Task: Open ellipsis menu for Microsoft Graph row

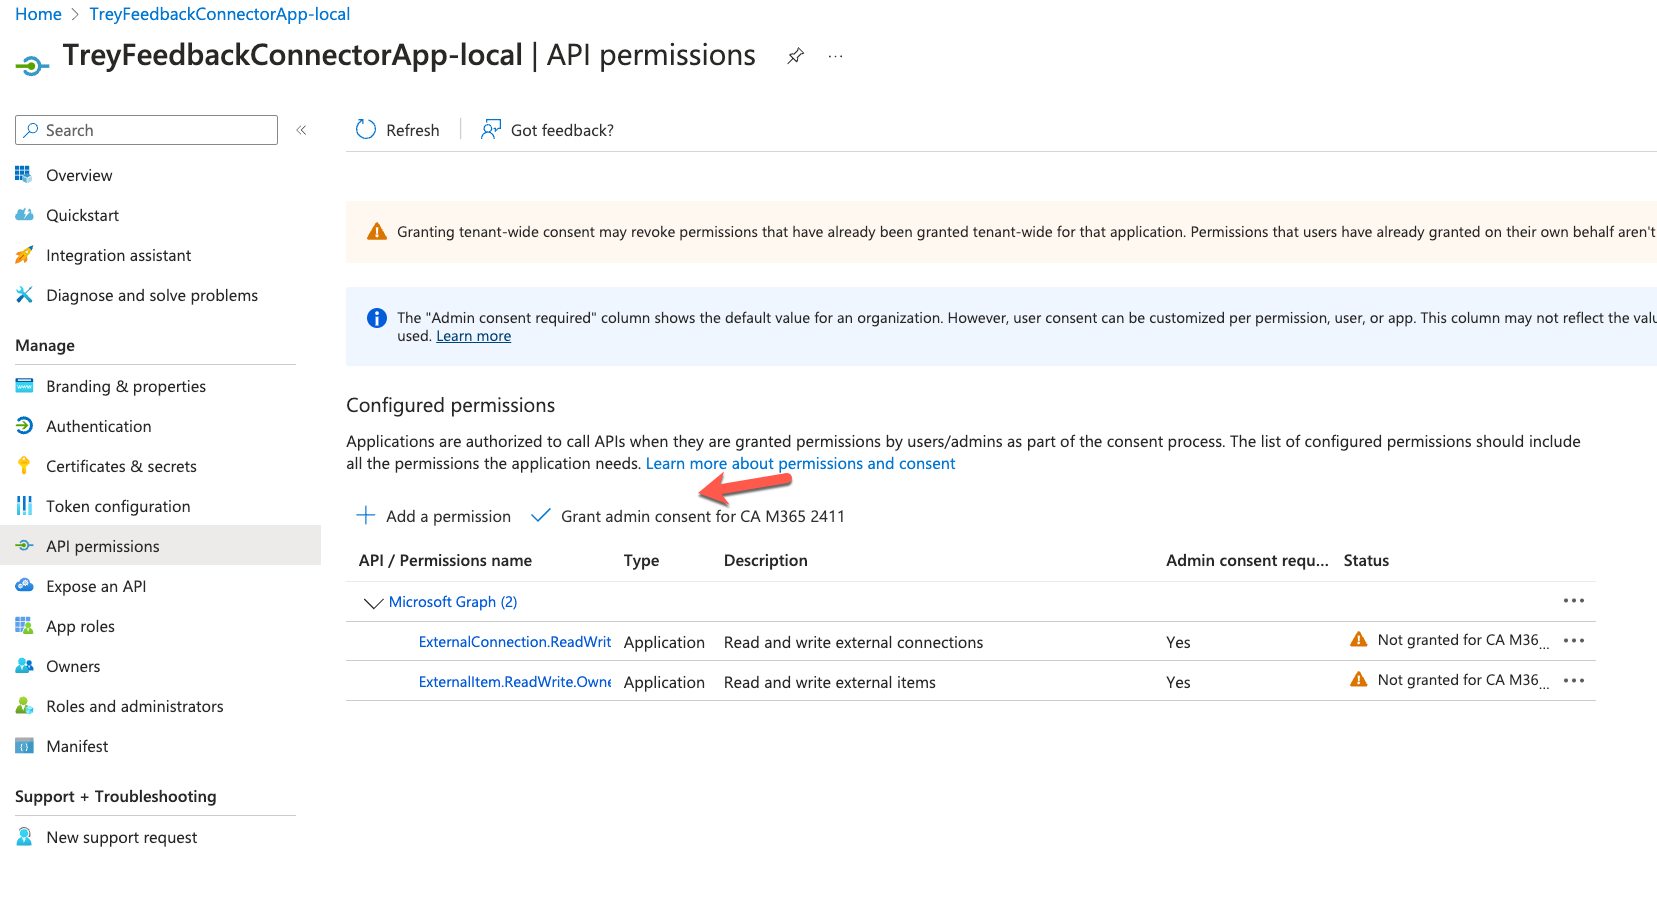Action: (1574, 601)
